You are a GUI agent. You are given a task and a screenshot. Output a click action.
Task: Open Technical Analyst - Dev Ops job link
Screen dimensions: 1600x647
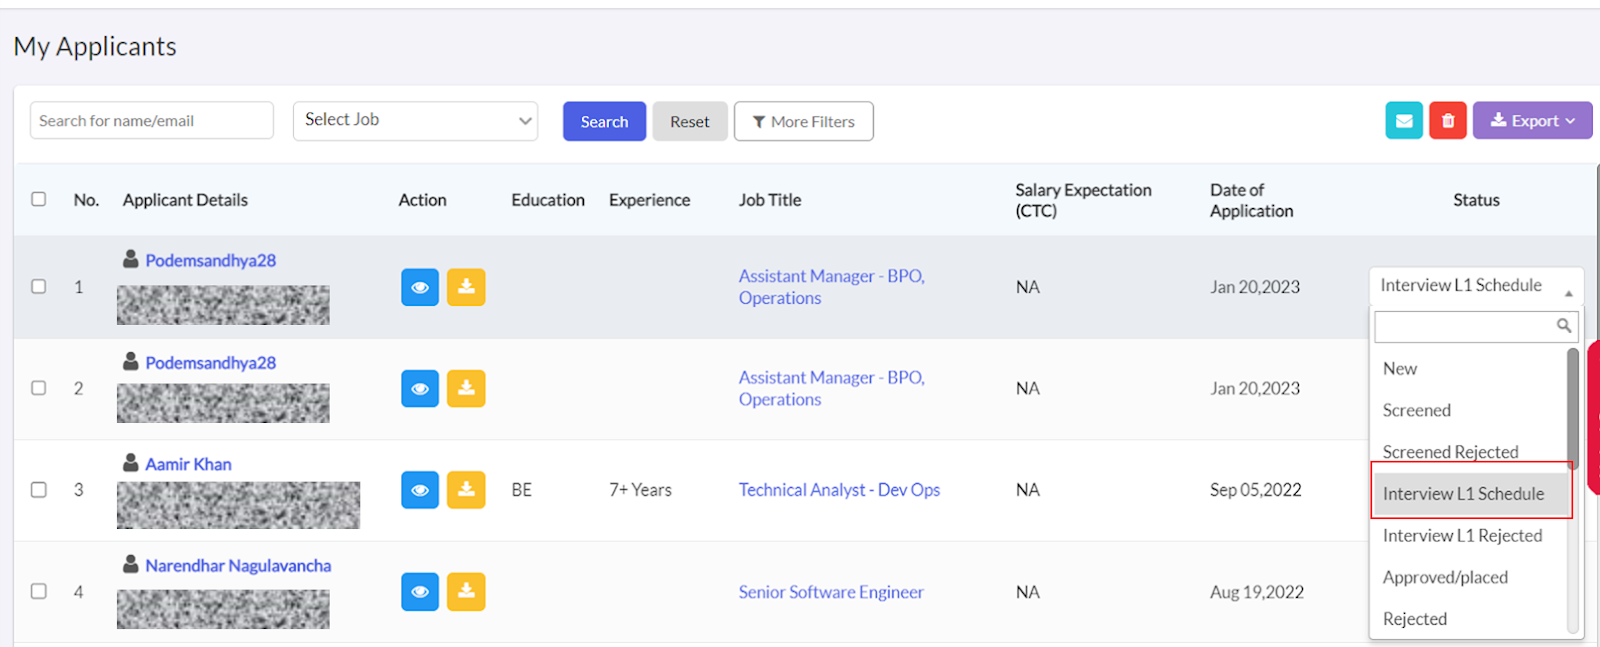[x=839, y=490]
